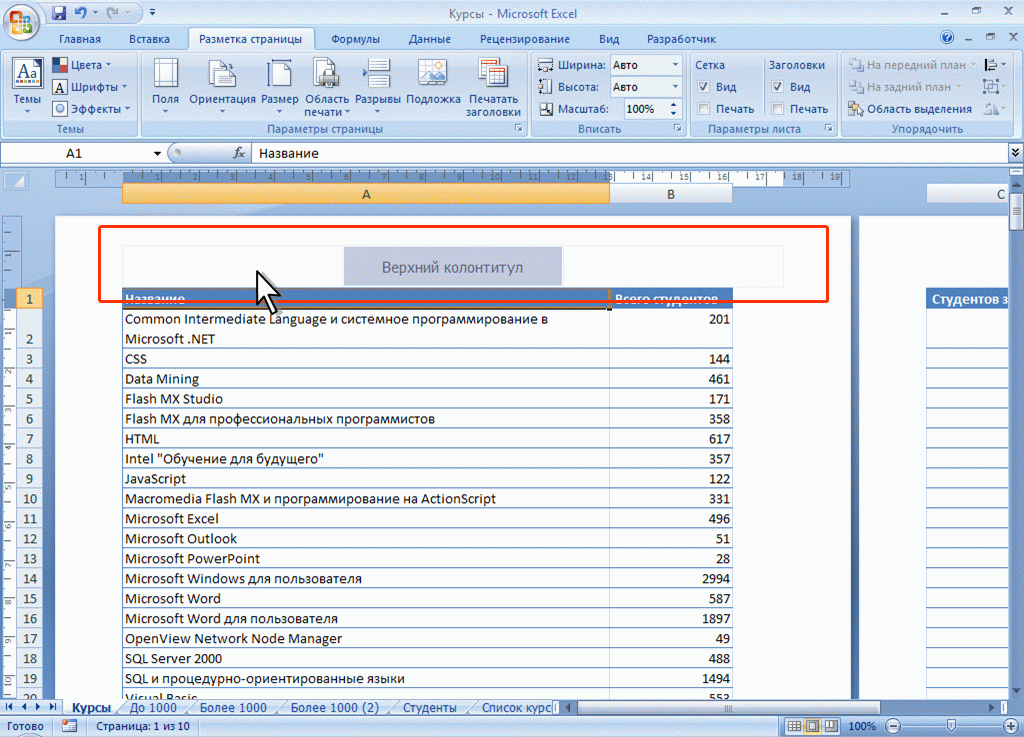Screen dimensions: 1024x737
Task: Go to first sheet navigation arrow
Action: (8, 707)
